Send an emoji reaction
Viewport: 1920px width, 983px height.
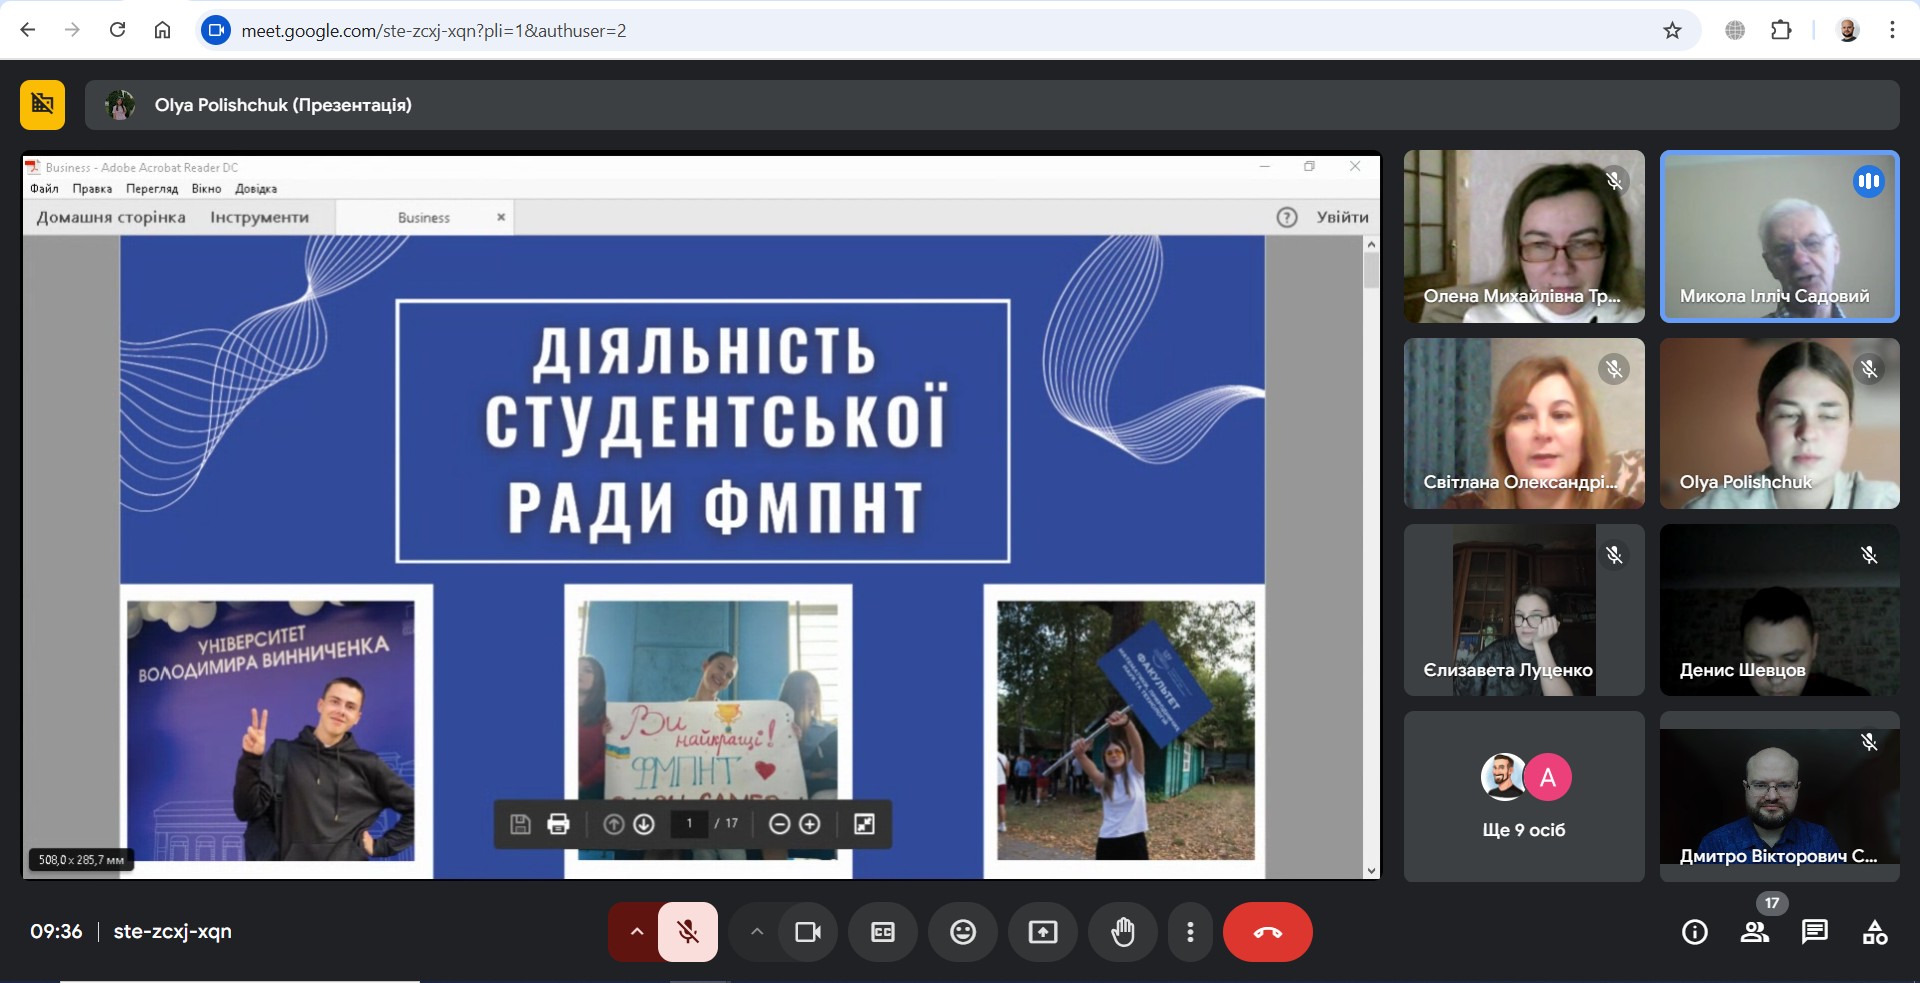tap(963, 932)
